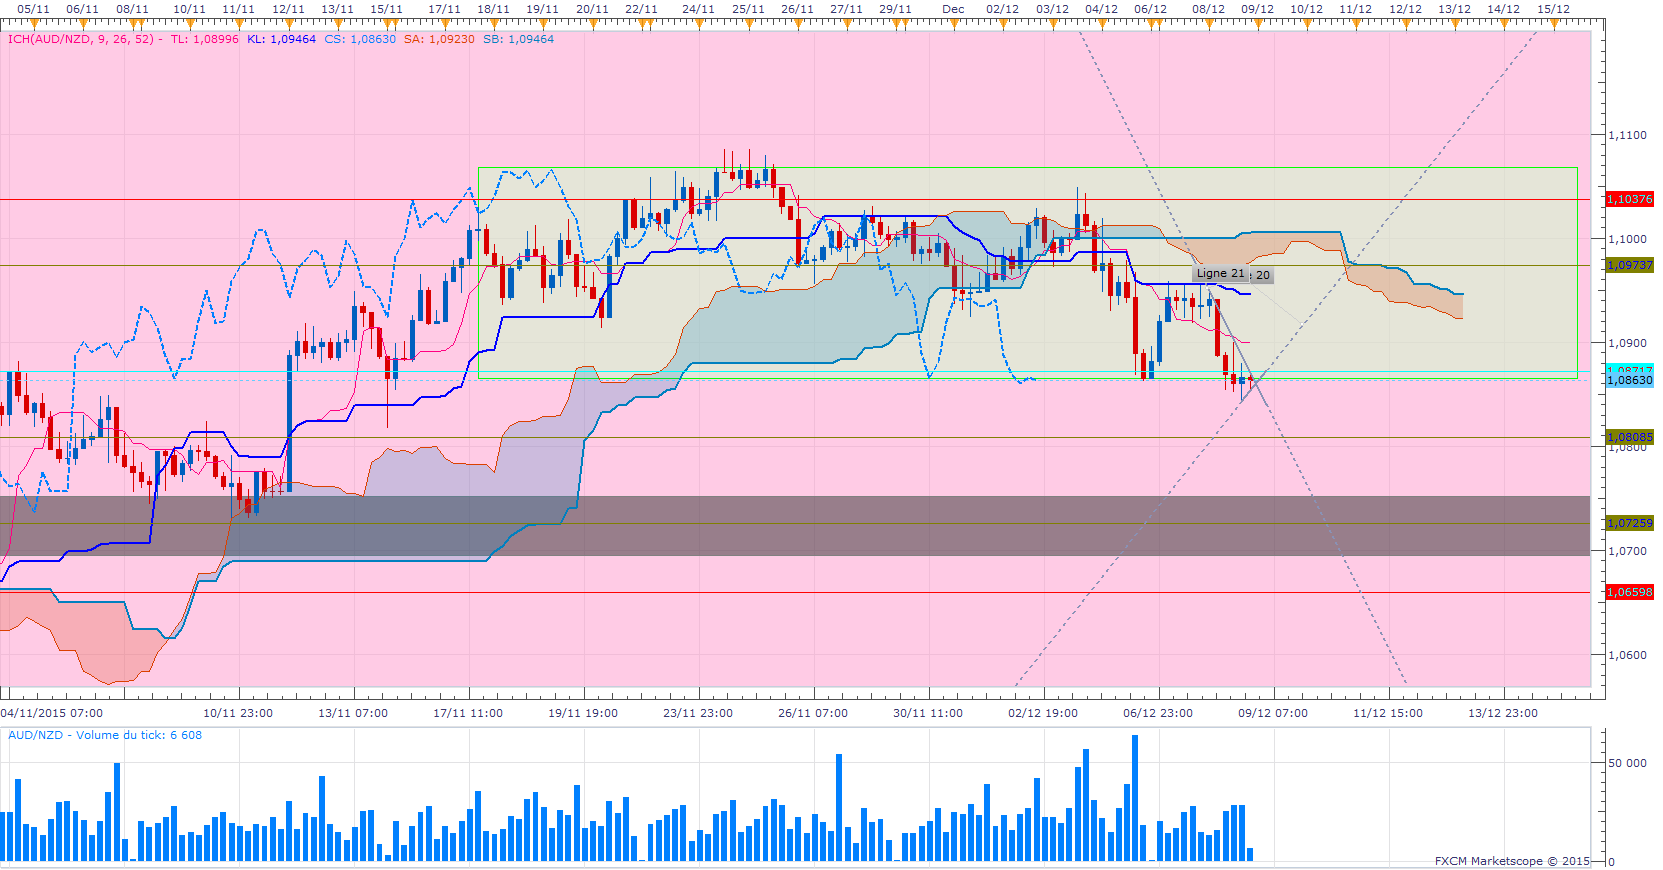Click the SA: 1,09230 legend value
This screenshot has width=1663, height=870.
439,39
